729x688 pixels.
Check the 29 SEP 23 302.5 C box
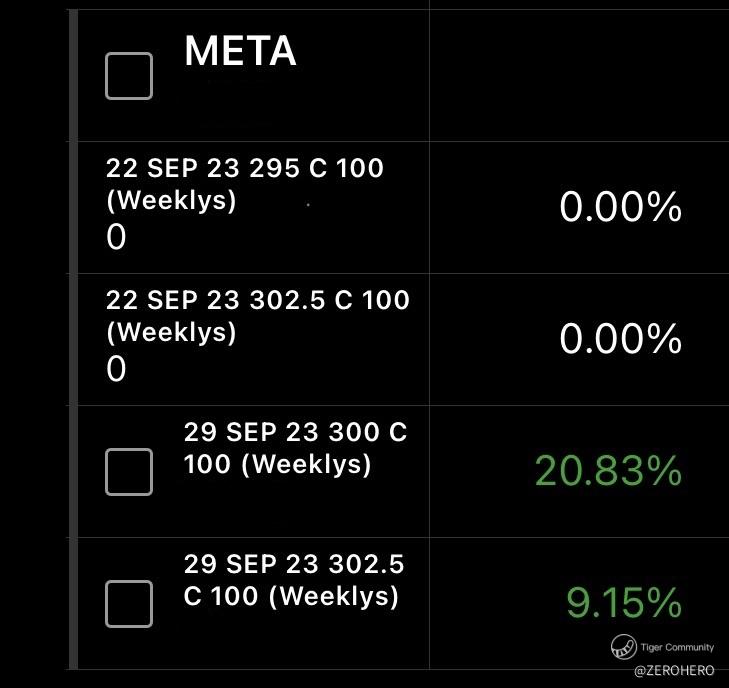[x=129, y=604]
